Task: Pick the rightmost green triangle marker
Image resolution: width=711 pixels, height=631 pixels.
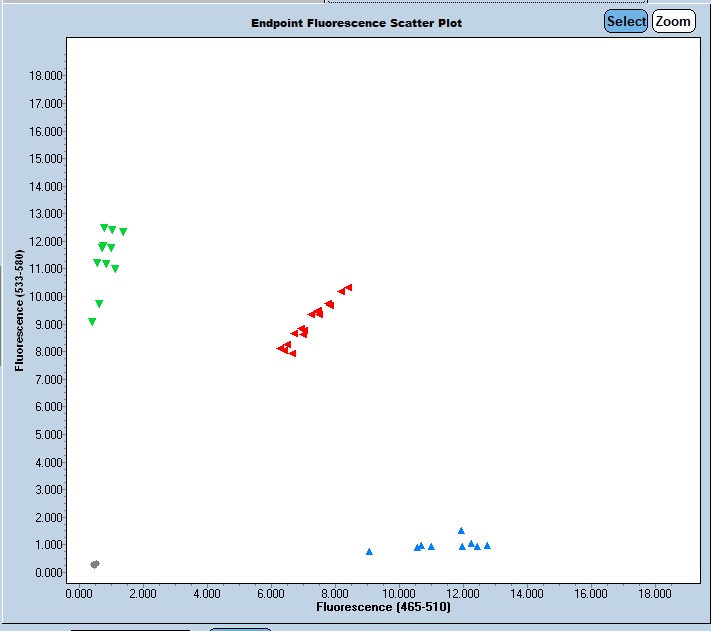Action: [x=123, y=232]
